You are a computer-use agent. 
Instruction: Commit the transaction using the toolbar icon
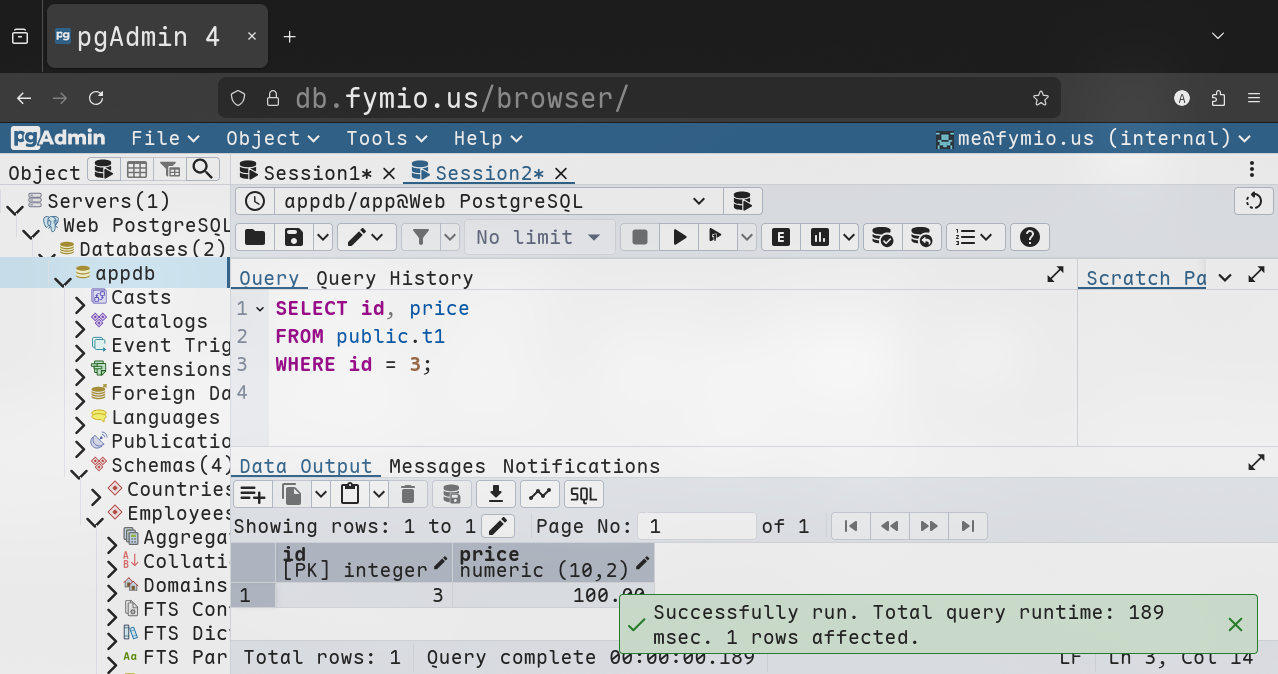click(882, 237)
